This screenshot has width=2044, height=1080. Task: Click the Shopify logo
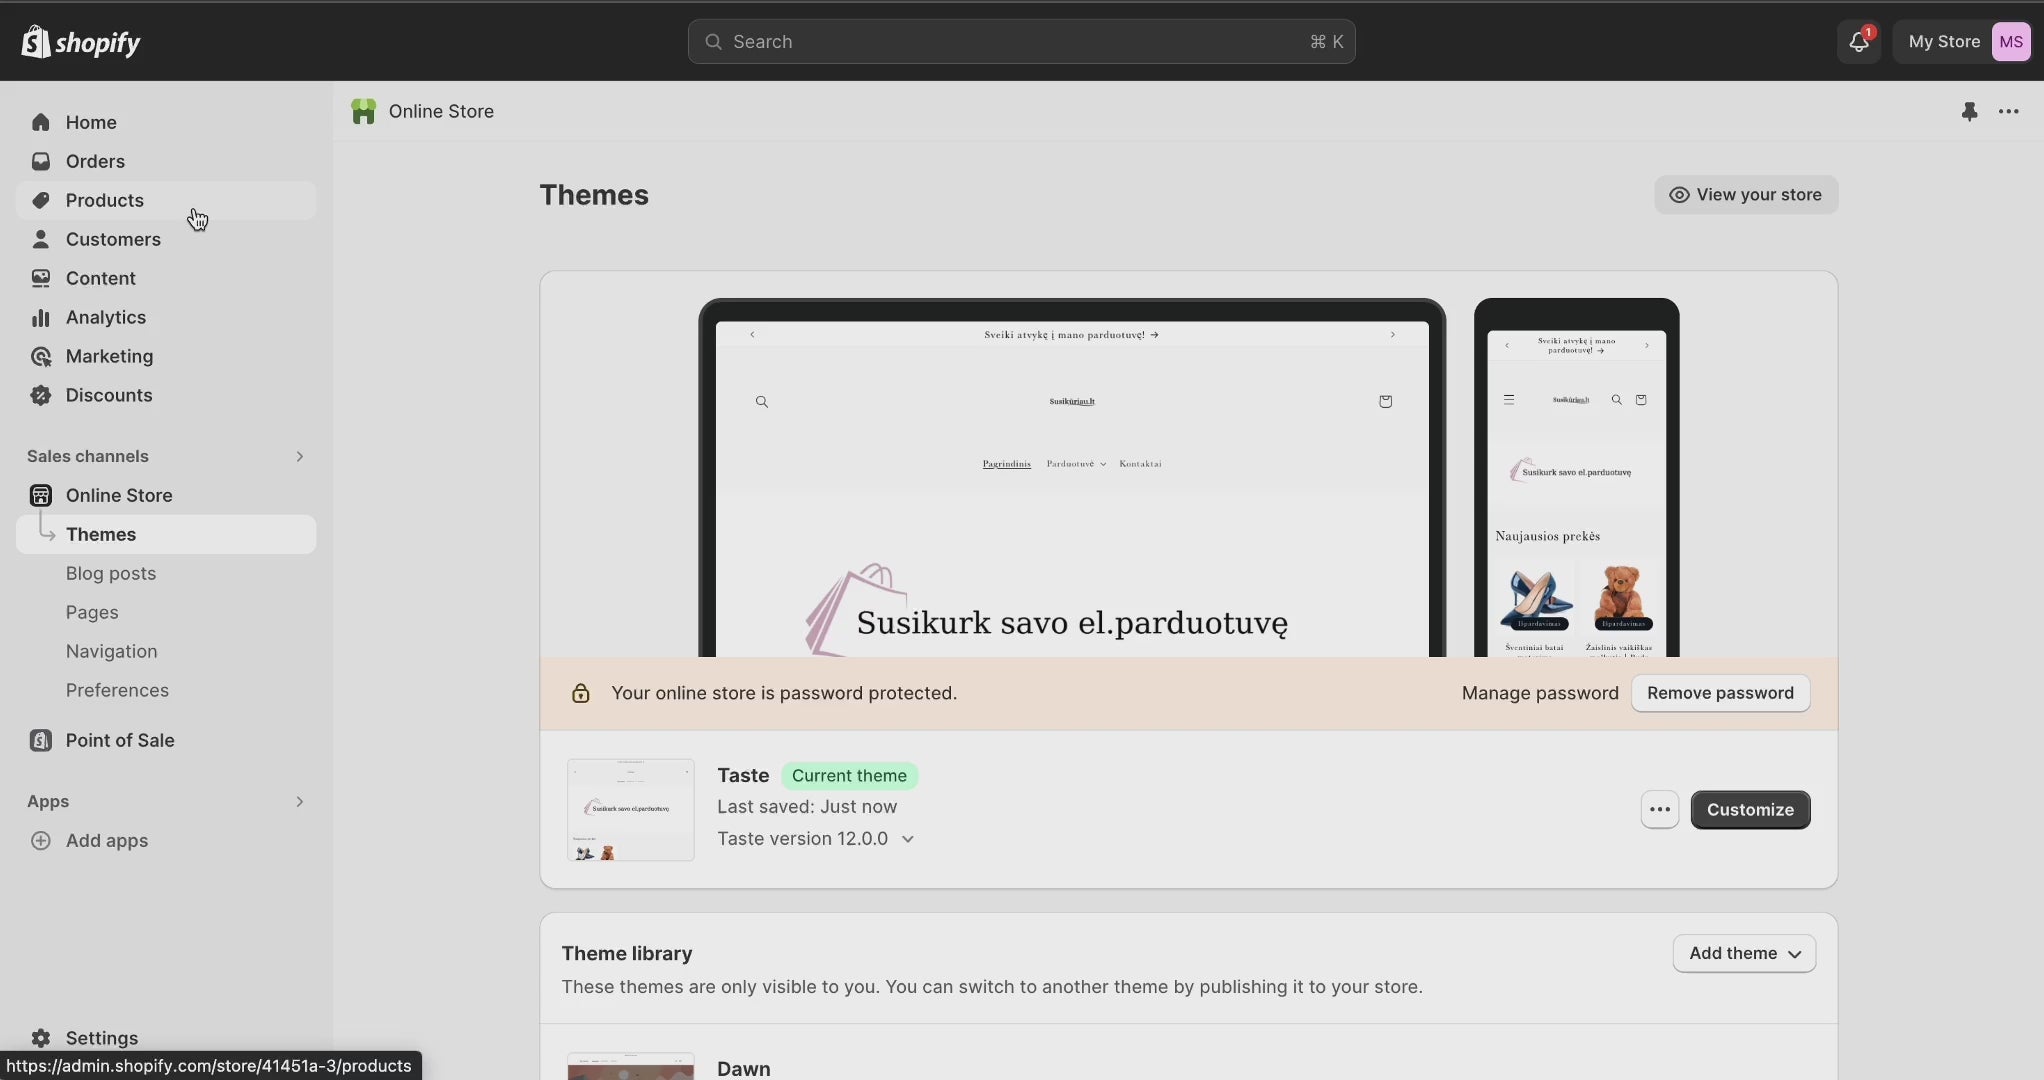coord(80,42)
